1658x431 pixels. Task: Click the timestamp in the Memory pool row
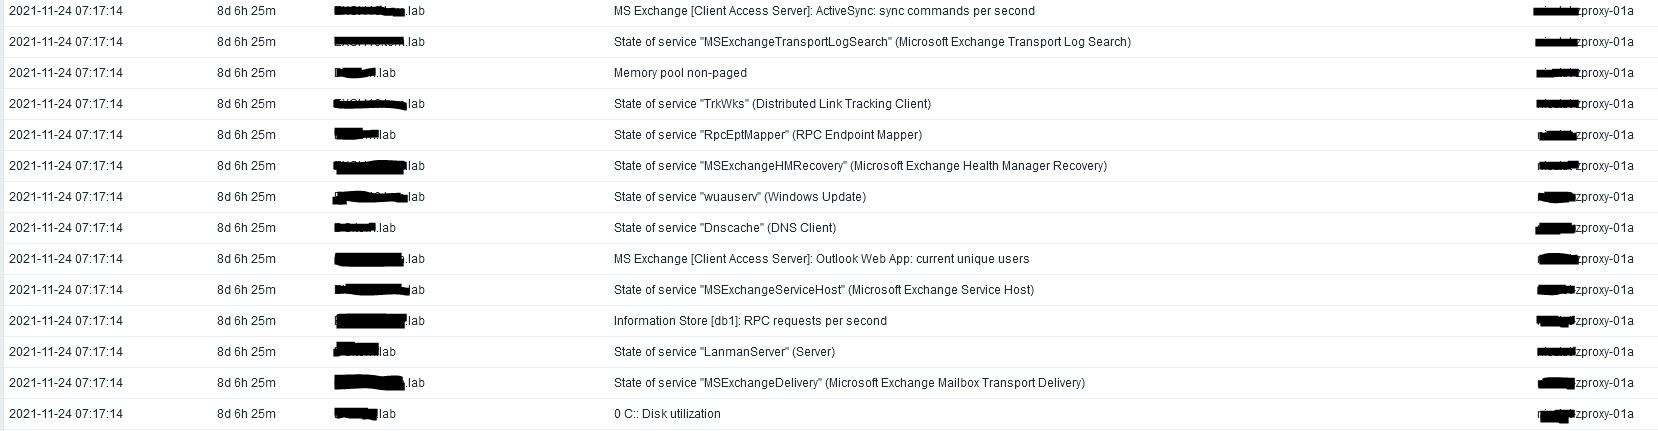(66, 73)
